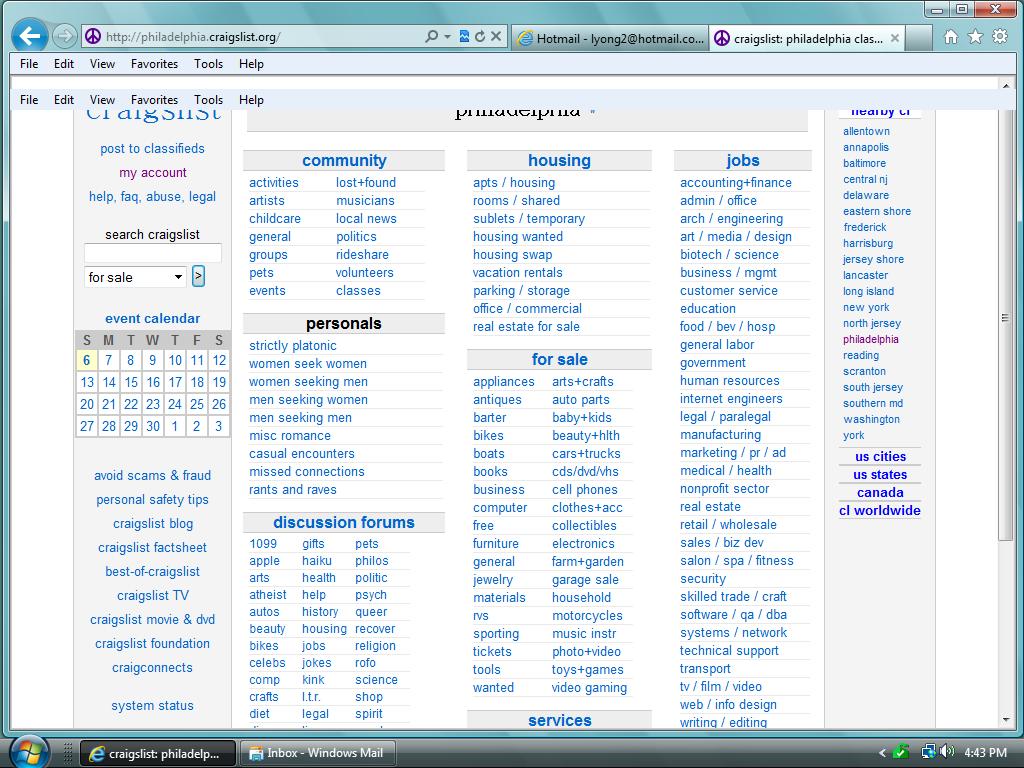Open 'missed connections' personals link
Screen dimensions: 1024x768
coord(307,472)
